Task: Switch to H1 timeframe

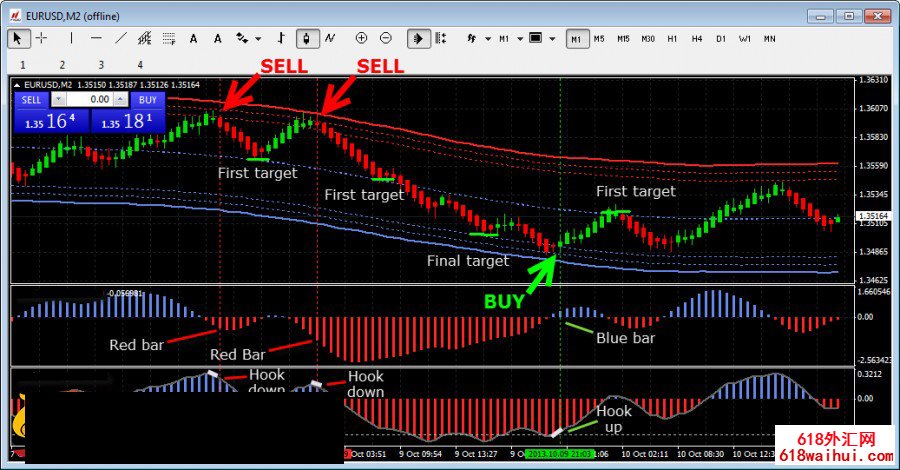Action: click(x=672, y=39)
